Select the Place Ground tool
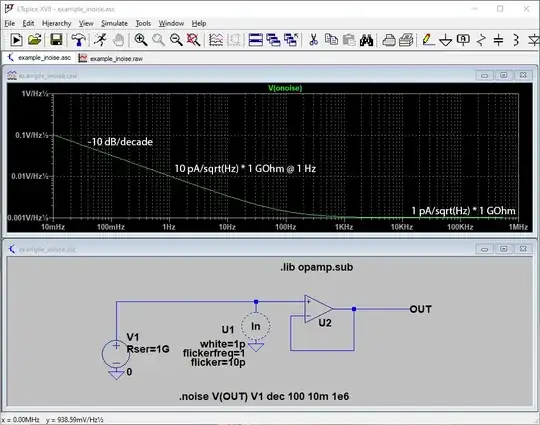This screenshot has height=425, width=540. point(446,40)
